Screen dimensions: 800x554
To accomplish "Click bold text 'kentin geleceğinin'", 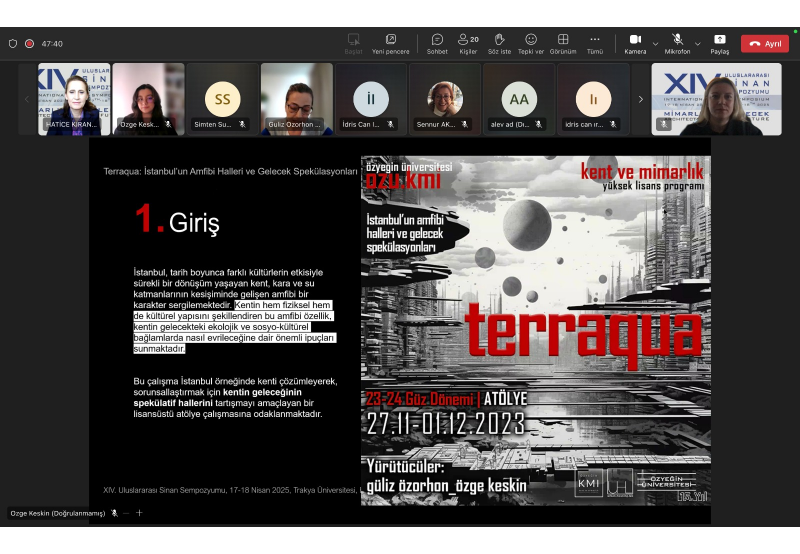I will [262, 392].
